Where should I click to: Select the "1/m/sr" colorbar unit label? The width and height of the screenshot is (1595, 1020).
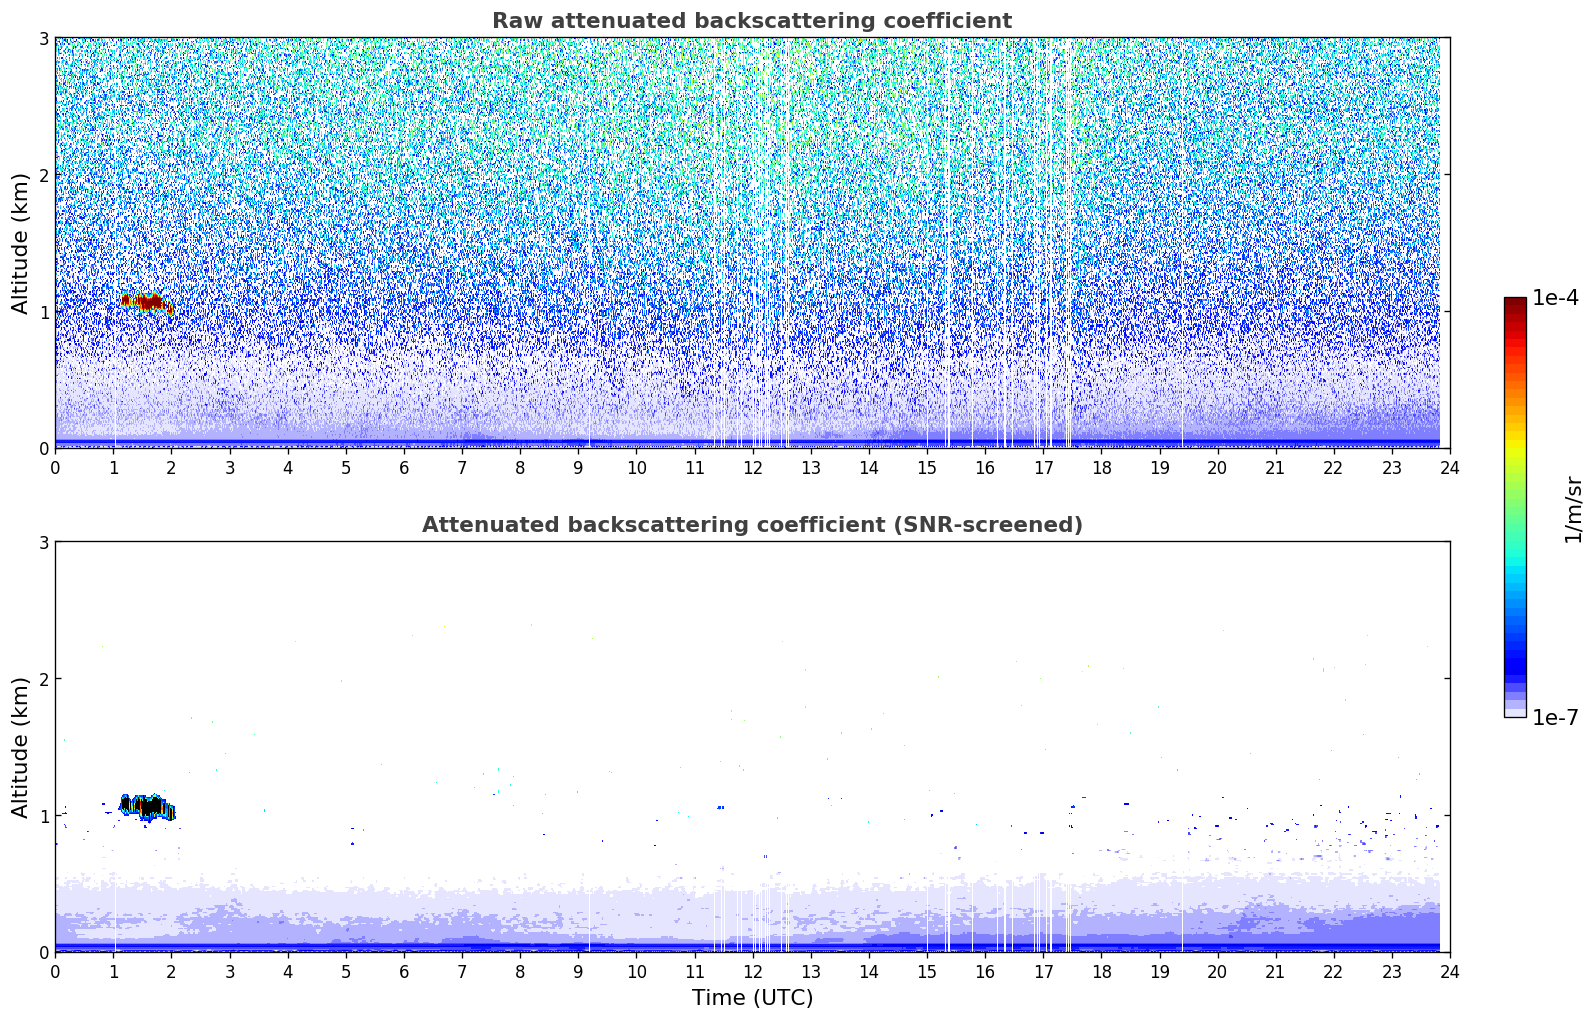1573,509
